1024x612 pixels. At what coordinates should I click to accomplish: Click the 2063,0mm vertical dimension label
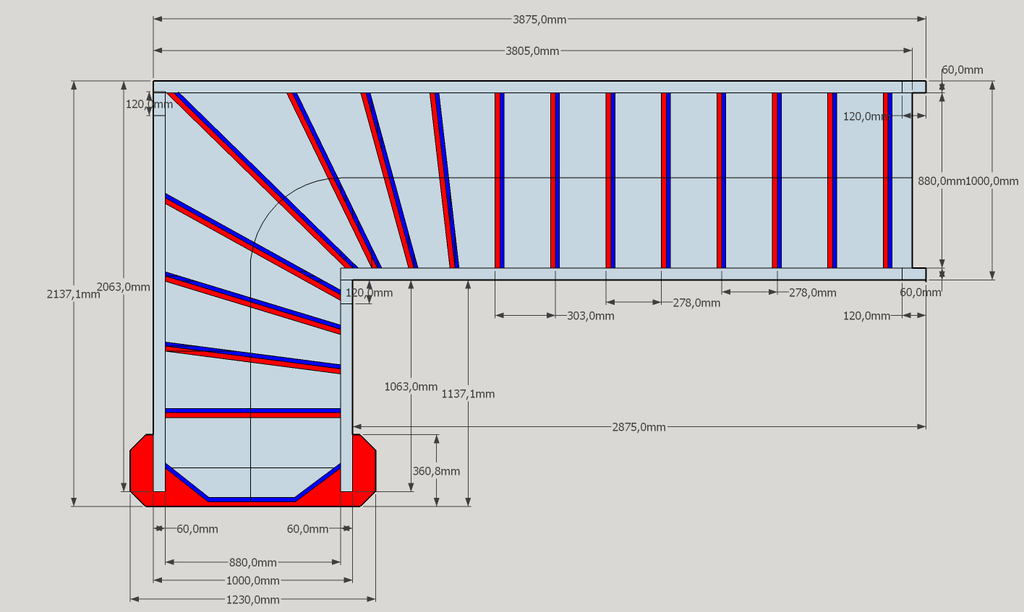123,287
